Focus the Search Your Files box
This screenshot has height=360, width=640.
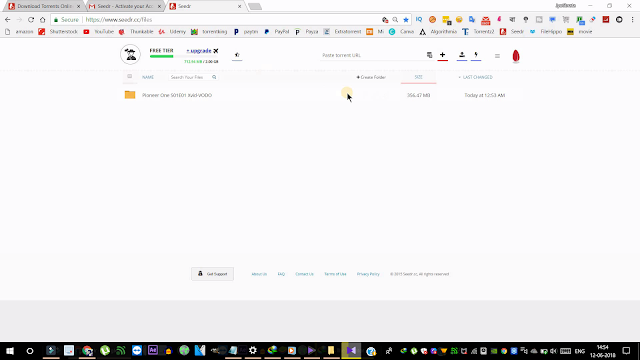[190, 77]
